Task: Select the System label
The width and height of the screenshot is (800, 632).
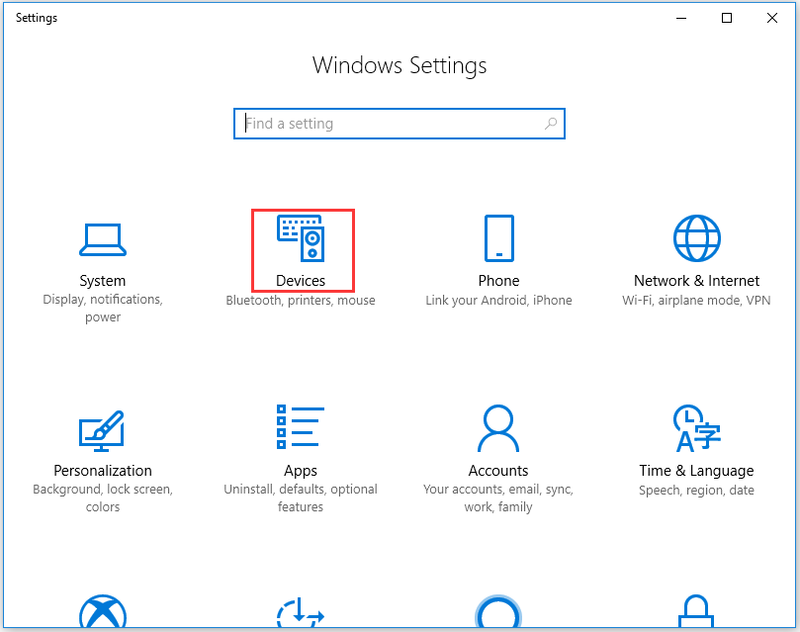Action: (x=103, y=281)
